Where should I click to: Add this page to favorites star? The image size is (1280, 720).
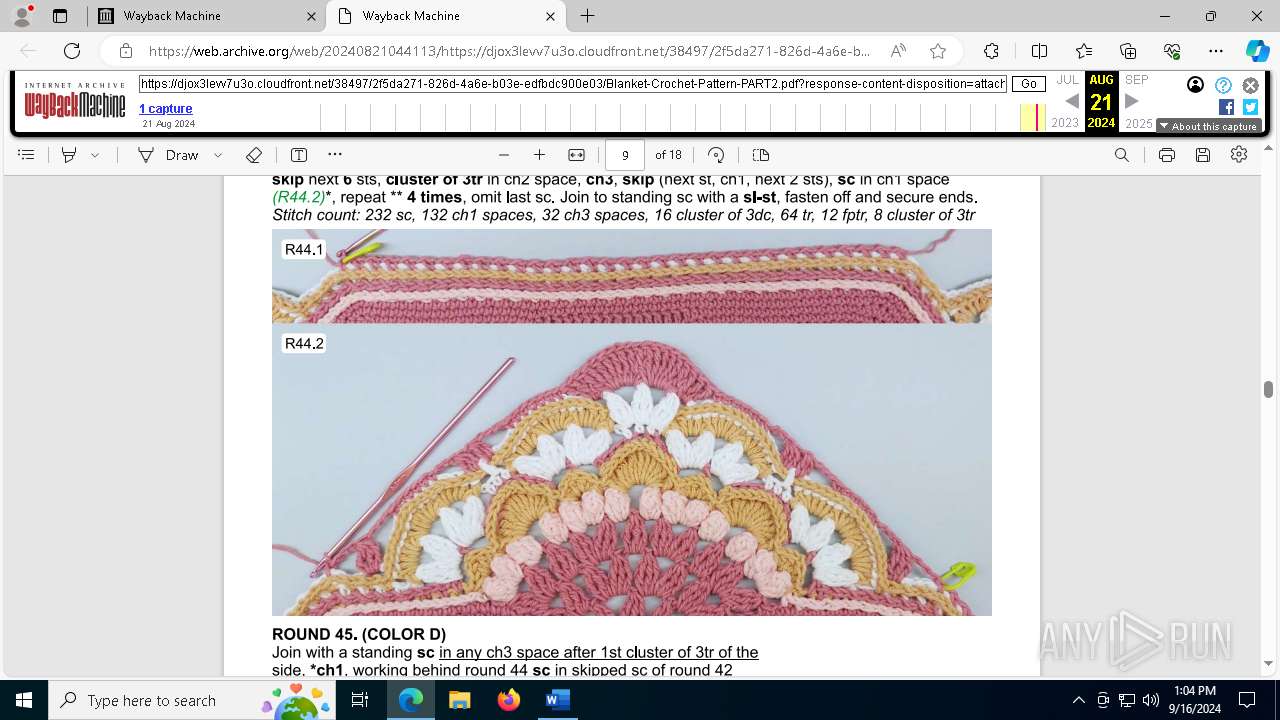pyautogui.click(x=938, y=51)
